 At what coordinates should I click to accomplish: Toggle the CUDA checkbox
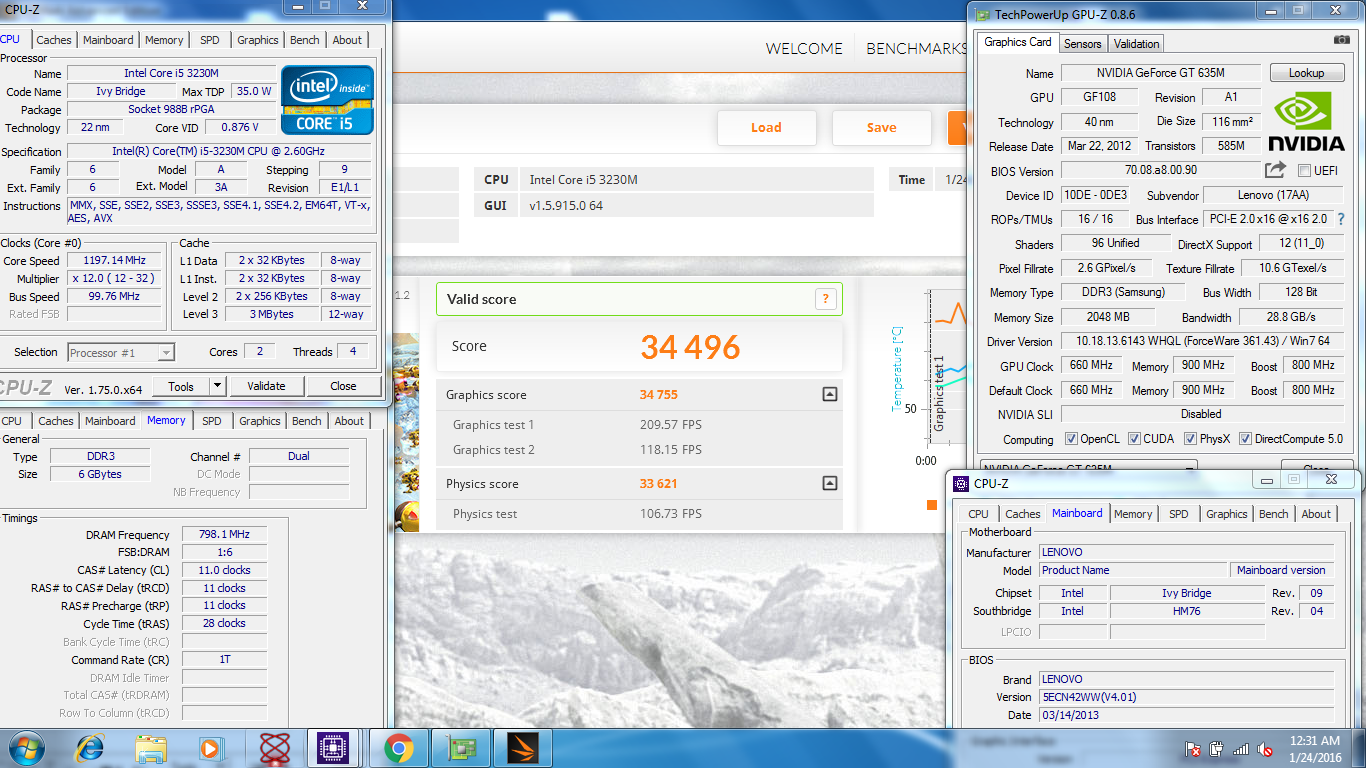pos(1134,439)
